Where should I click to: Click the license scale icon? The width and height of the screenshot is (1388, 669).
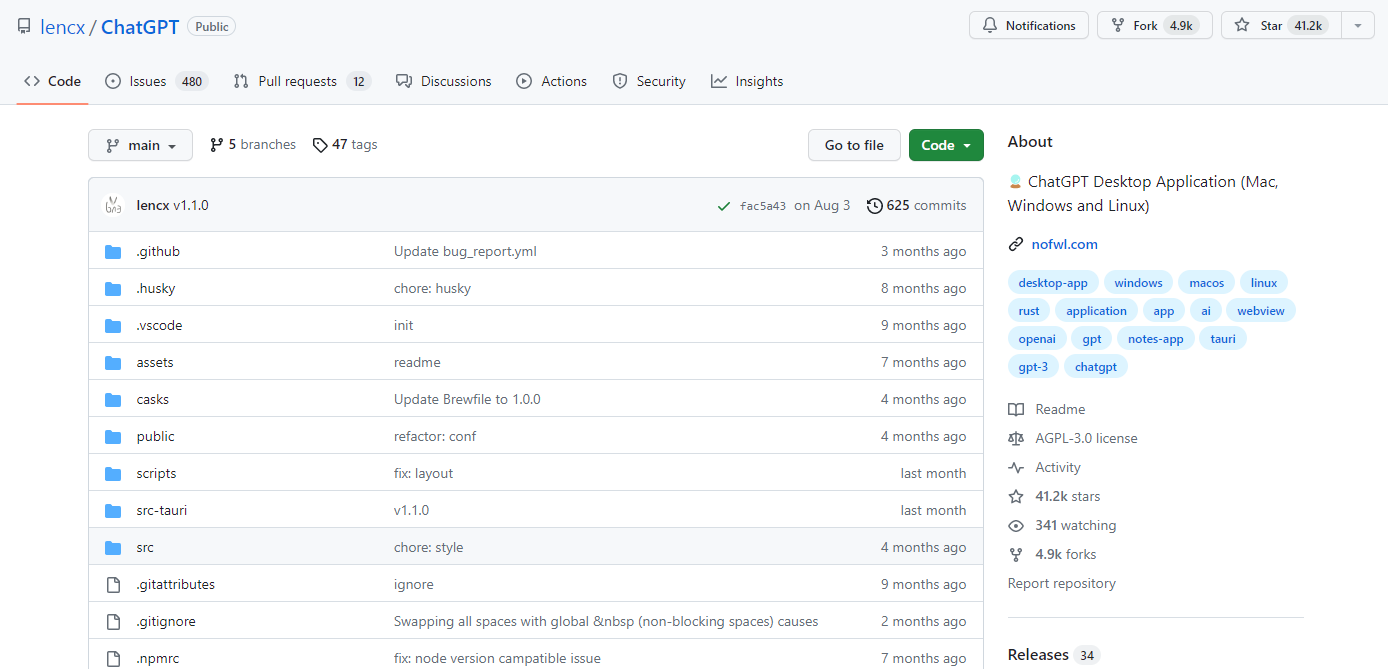coord(1016,439)
